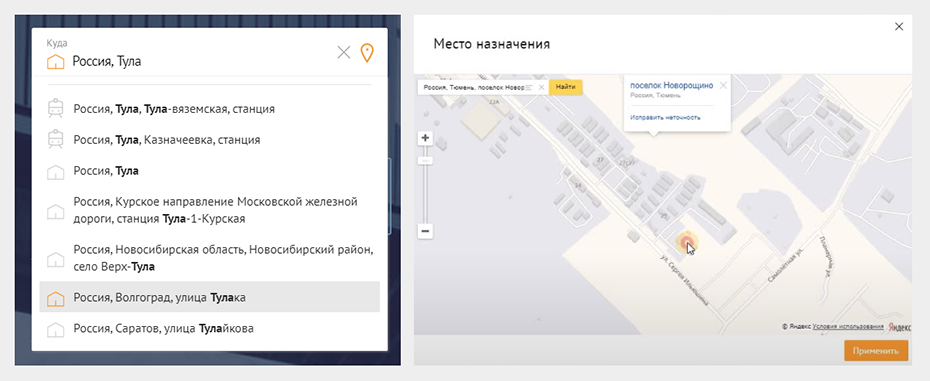
Task: Pick 'Россия, Саратов, улица Тулайкова' suggestion
Action: [209, 328]
